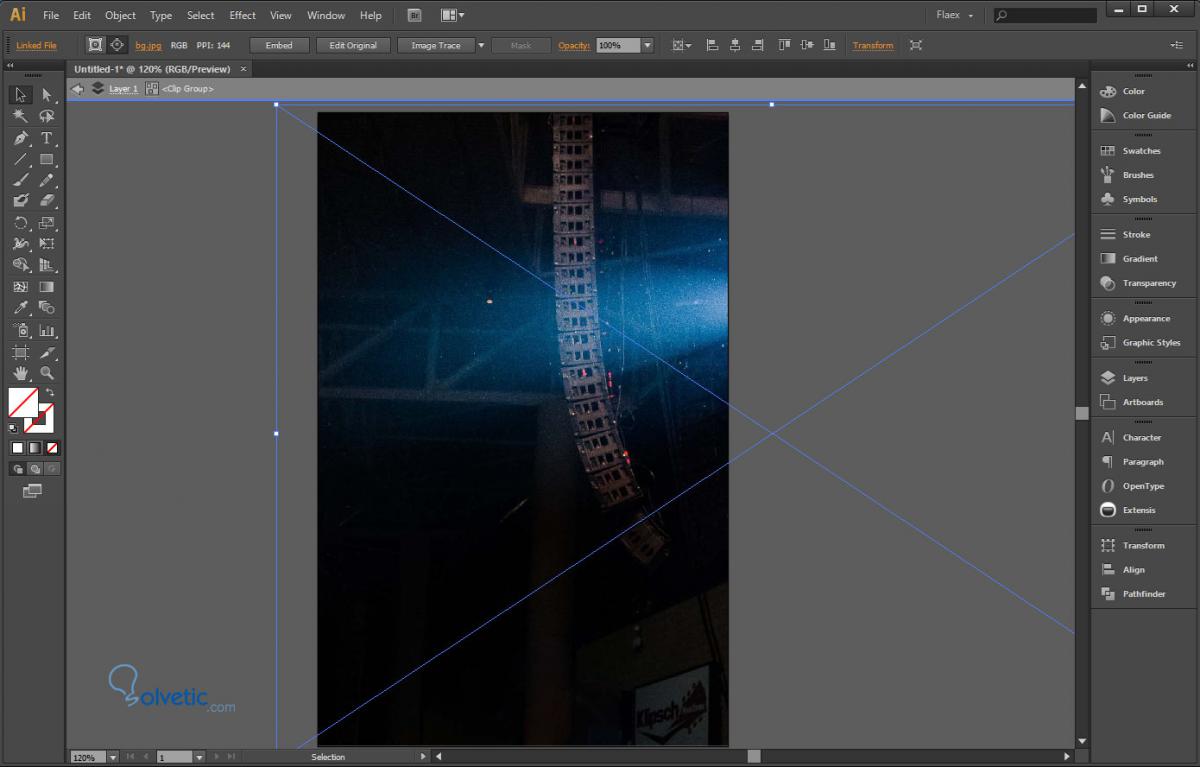Set paint mode to None
The image size is (1200, 767).
(52, 448)
